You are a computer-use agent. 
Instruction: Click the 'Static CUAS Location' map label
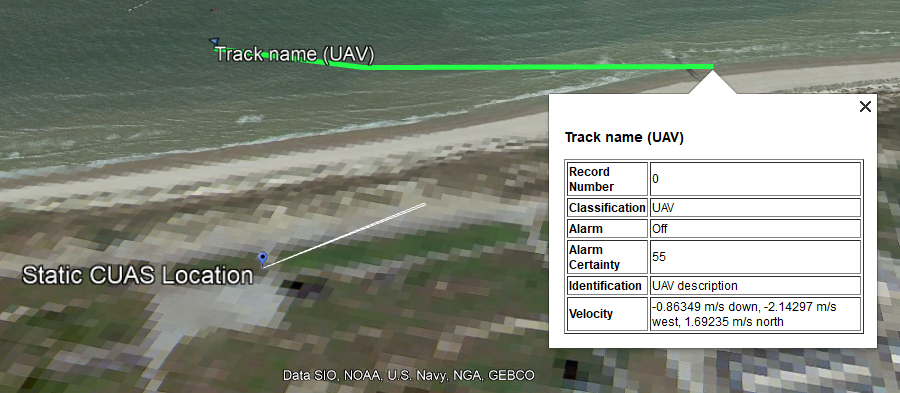138,276
